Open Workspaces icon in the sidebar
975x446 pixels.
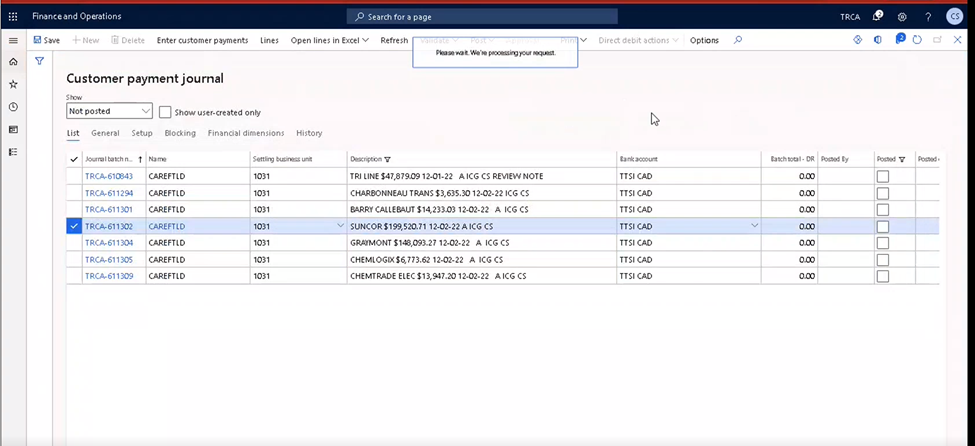tap(13, 129)
